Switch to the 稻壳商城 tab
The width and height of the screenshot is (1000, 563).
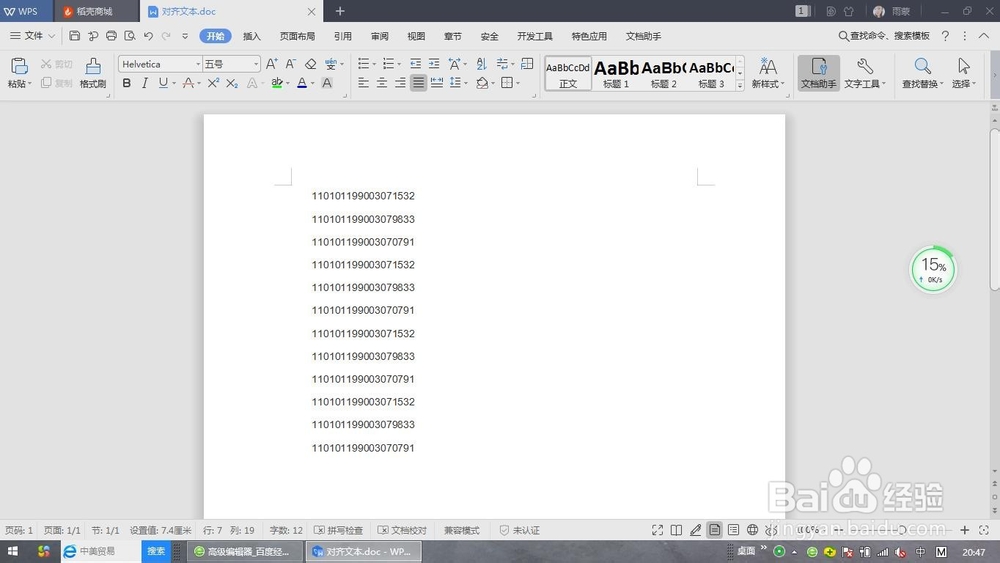click(94, 11)
